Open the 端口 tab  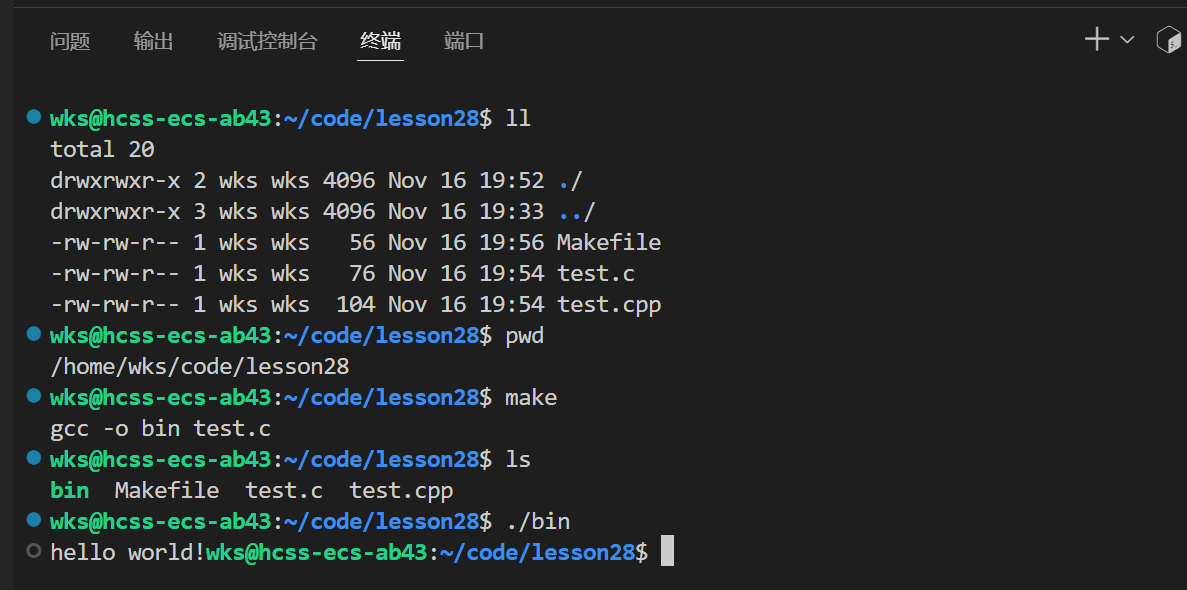[463, 41]
